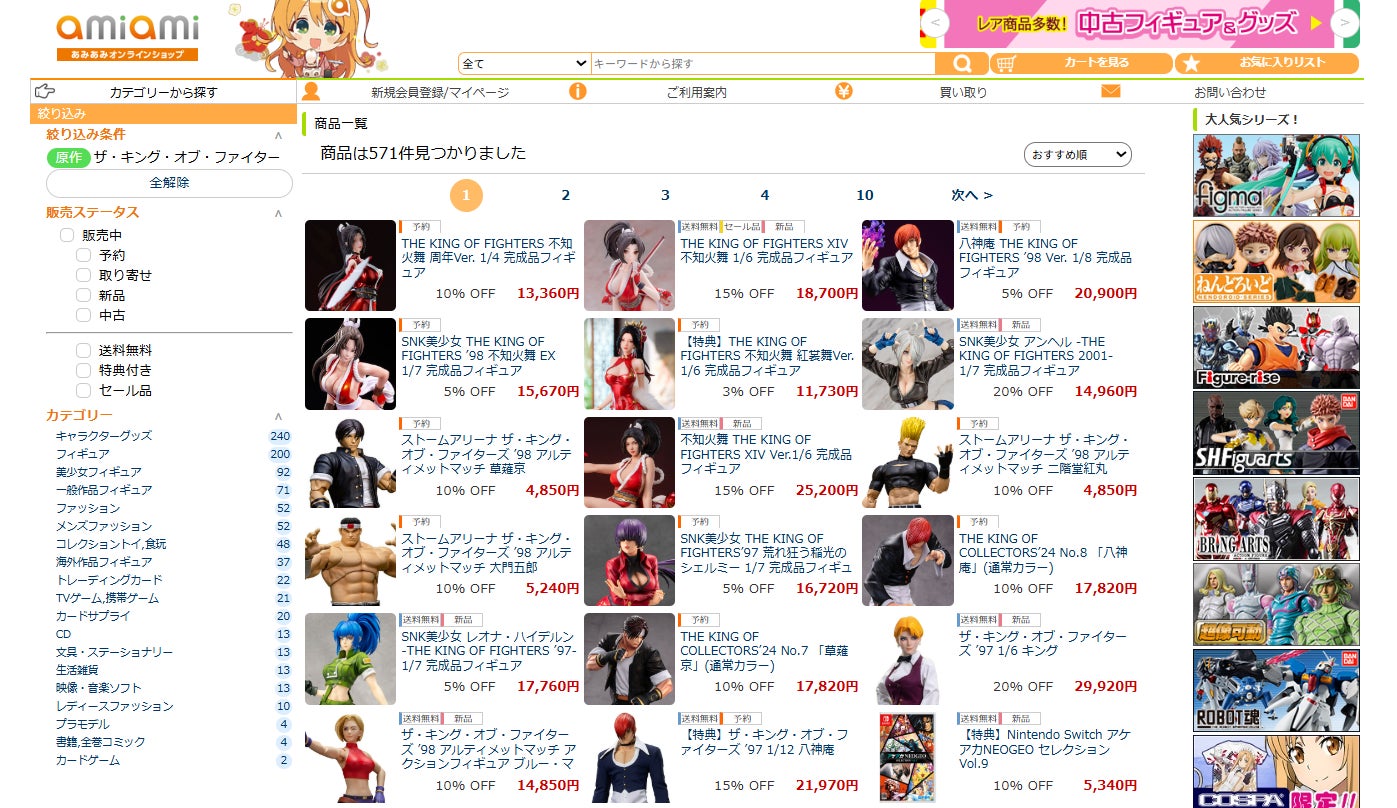Collapse the カテゴリー section
This screenshot has height=808, width=1397.
pos(278,416)
